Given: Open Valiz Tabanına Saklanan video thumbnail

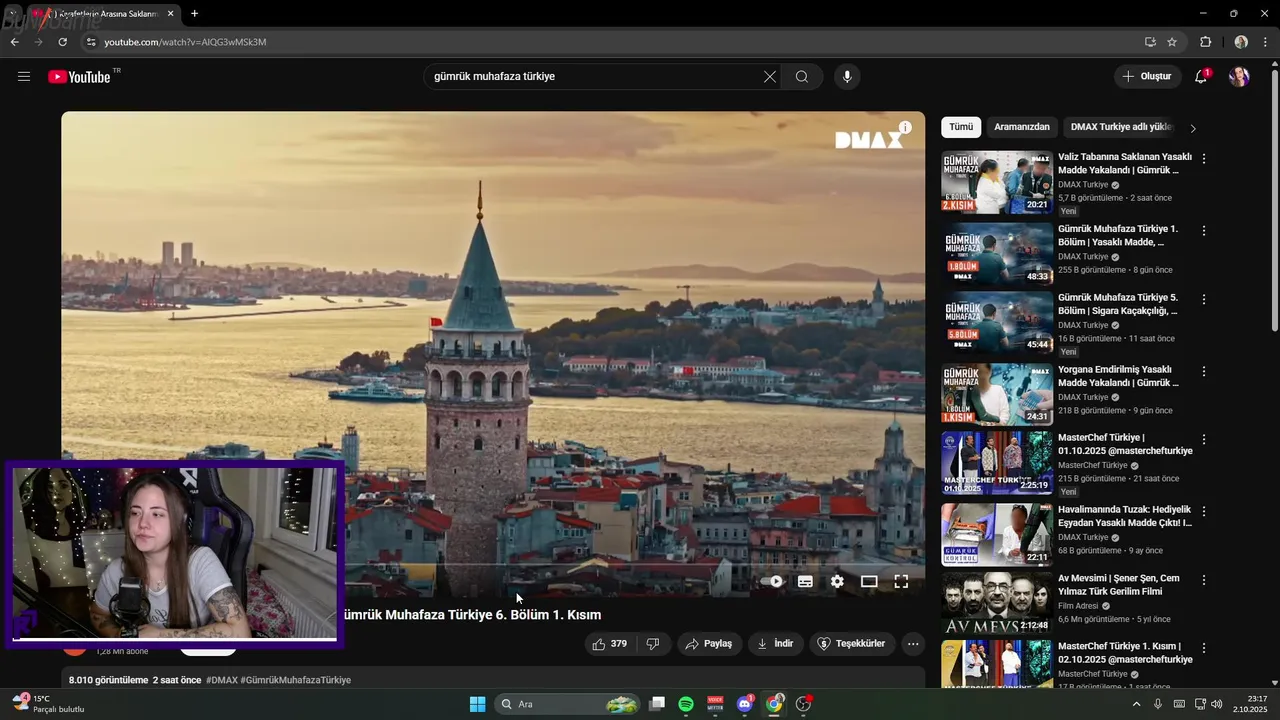Looking at the screenshot, I should point(997,182).
